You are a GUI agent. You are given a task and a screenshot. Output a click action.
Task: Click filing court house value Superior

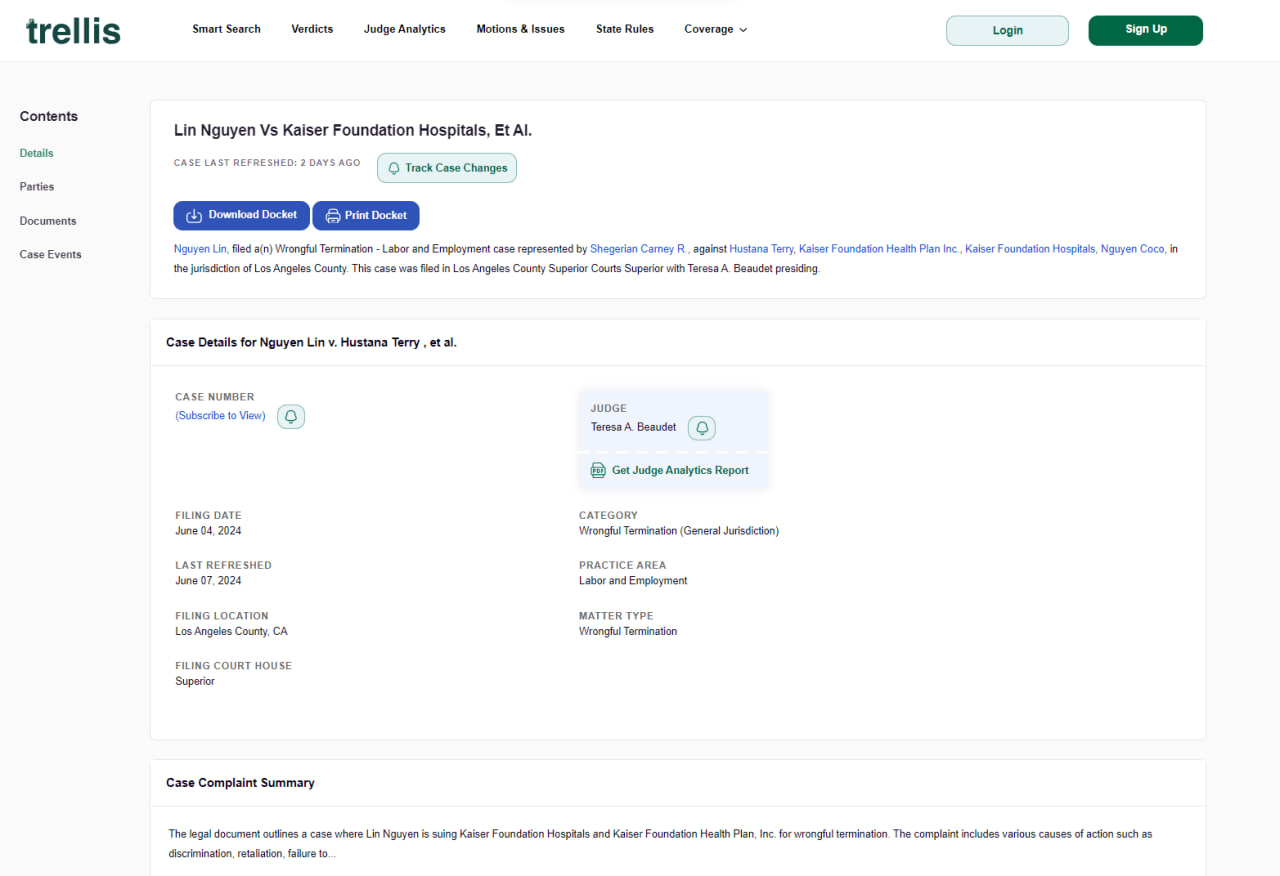pyautogui.click(x=195, y=682)
